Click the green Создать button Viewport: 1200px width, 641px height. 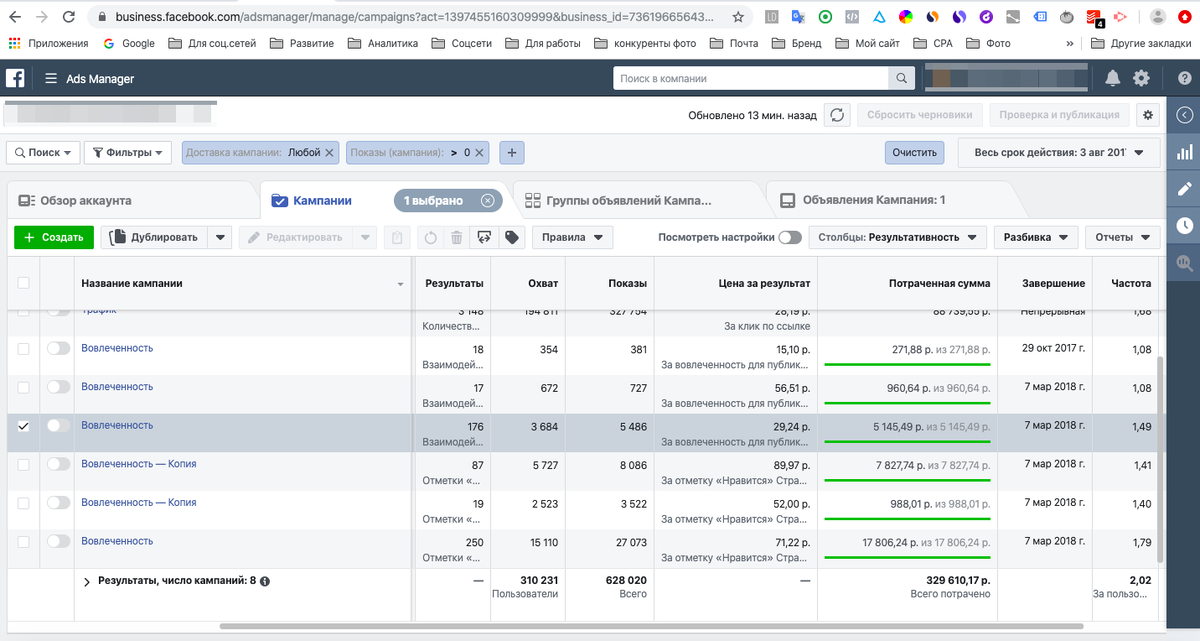(54, 237)
